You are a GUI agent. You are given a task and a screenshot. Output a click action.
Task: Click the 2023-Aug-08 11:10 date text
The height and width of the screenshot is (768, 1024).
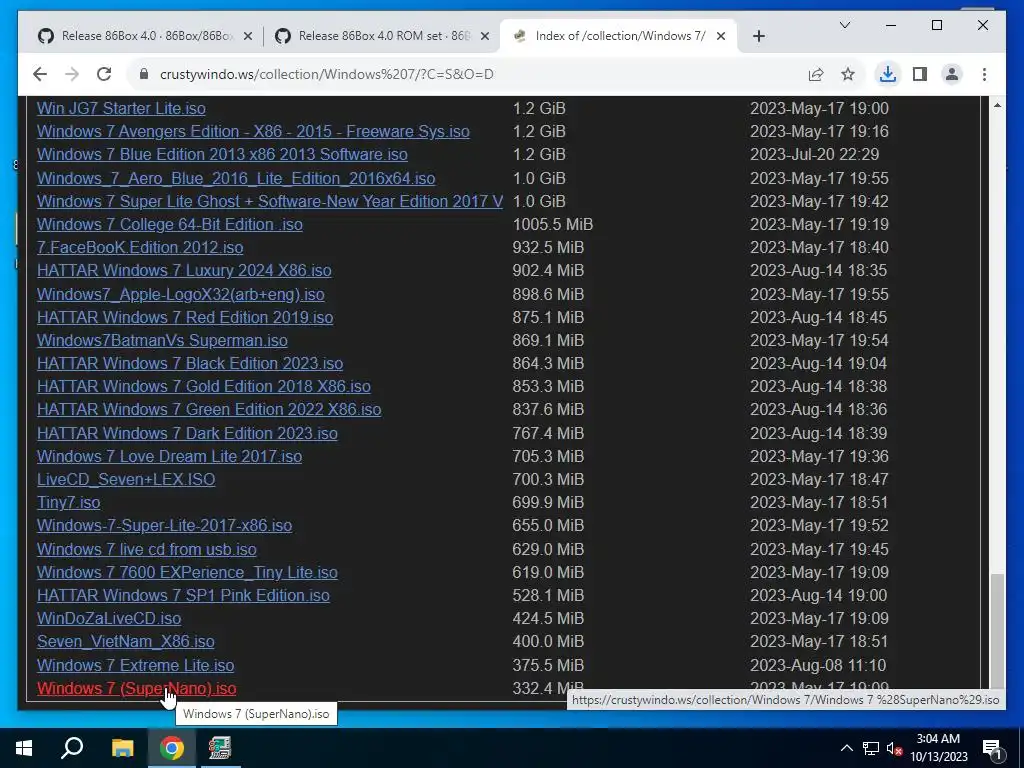(x=818, y=665)
